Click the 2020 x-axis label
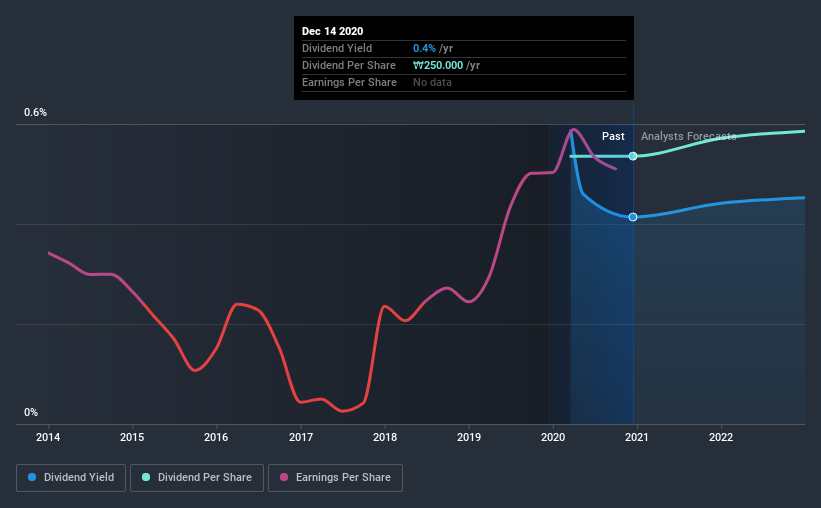This screenshot has height=508, width=821. tap(553, 437)
